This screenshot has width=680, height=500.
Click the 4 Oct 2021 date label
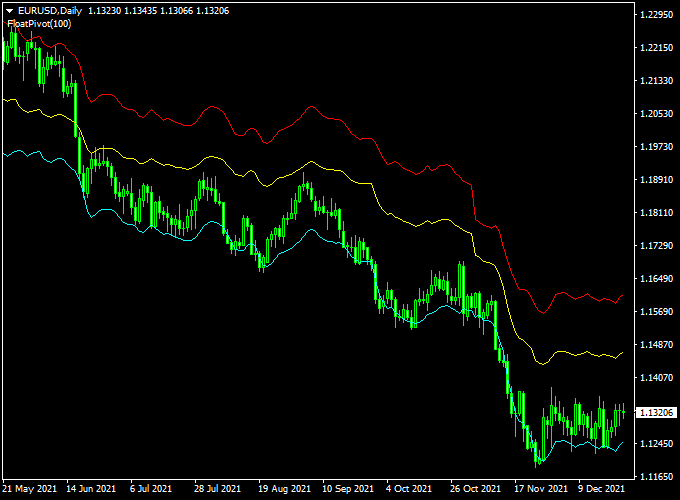(409, 489)
